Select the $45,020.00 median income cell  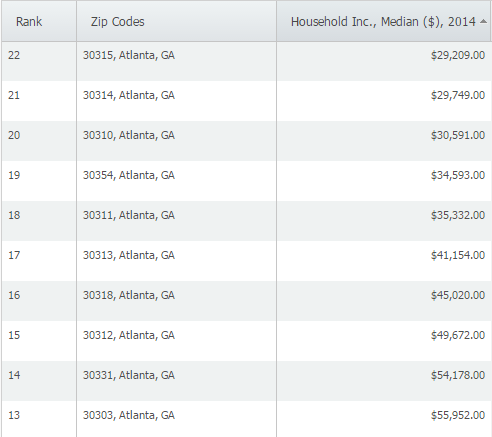pos(458,295)
